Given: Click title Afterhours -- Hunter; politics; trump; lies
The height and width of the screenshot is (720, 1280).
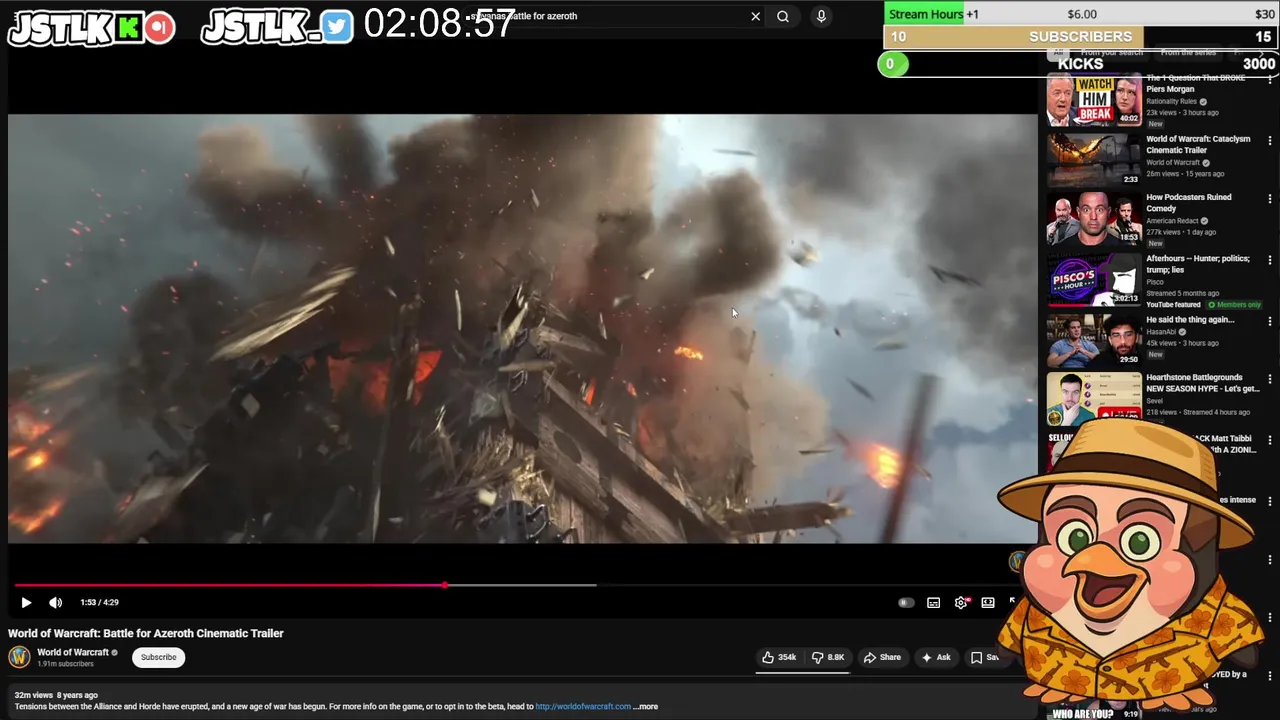Looking at the screenshot, I should point(1198,264).
